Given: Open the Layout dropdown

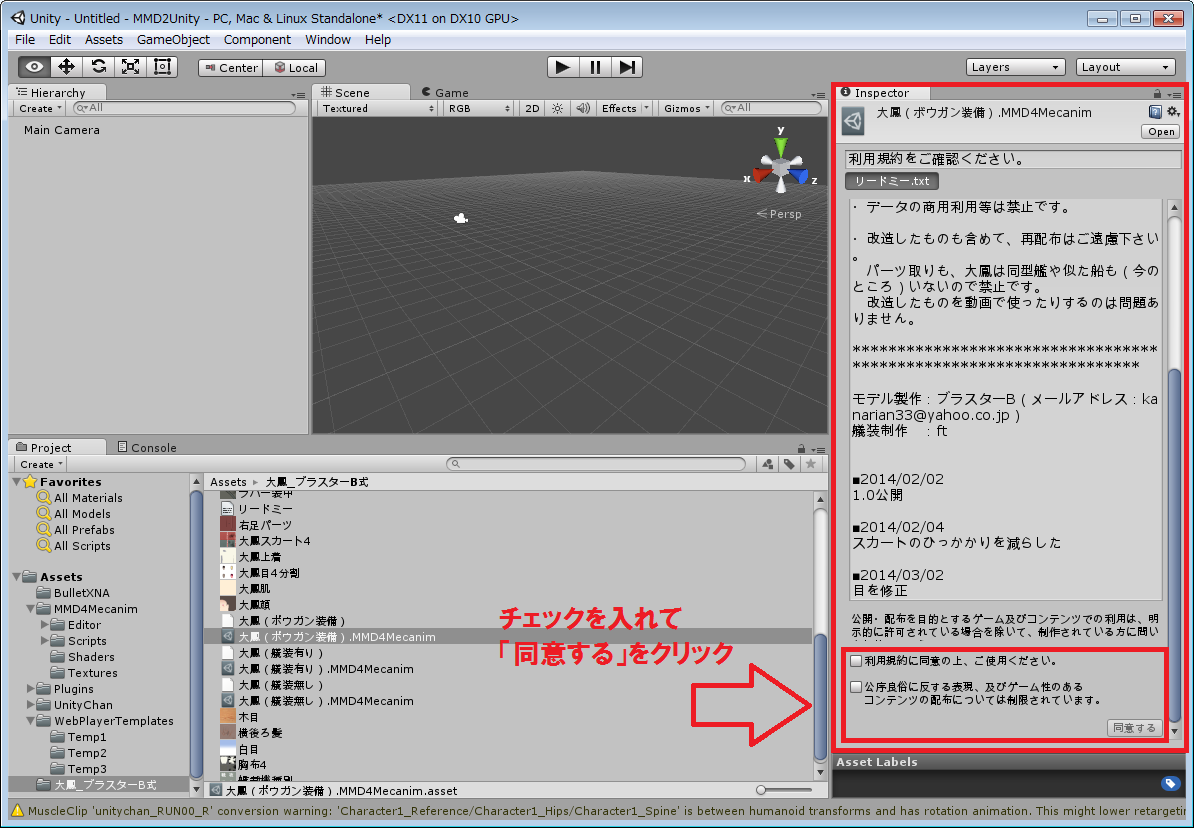Looking at the screenshot, I should (1125, 67).
